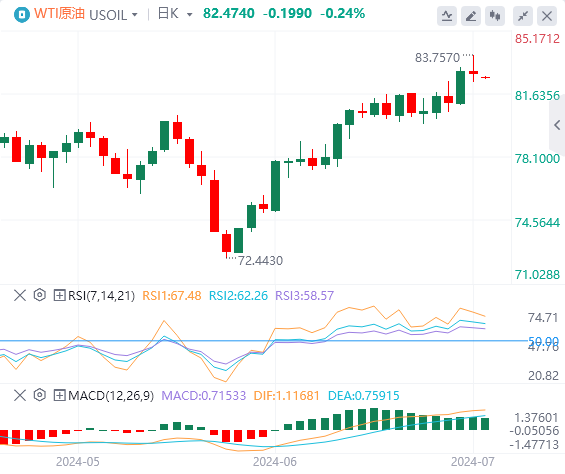Screen dimensions: 565x474
Task: Expand the MACD panel plus icon
Action: 59,395
